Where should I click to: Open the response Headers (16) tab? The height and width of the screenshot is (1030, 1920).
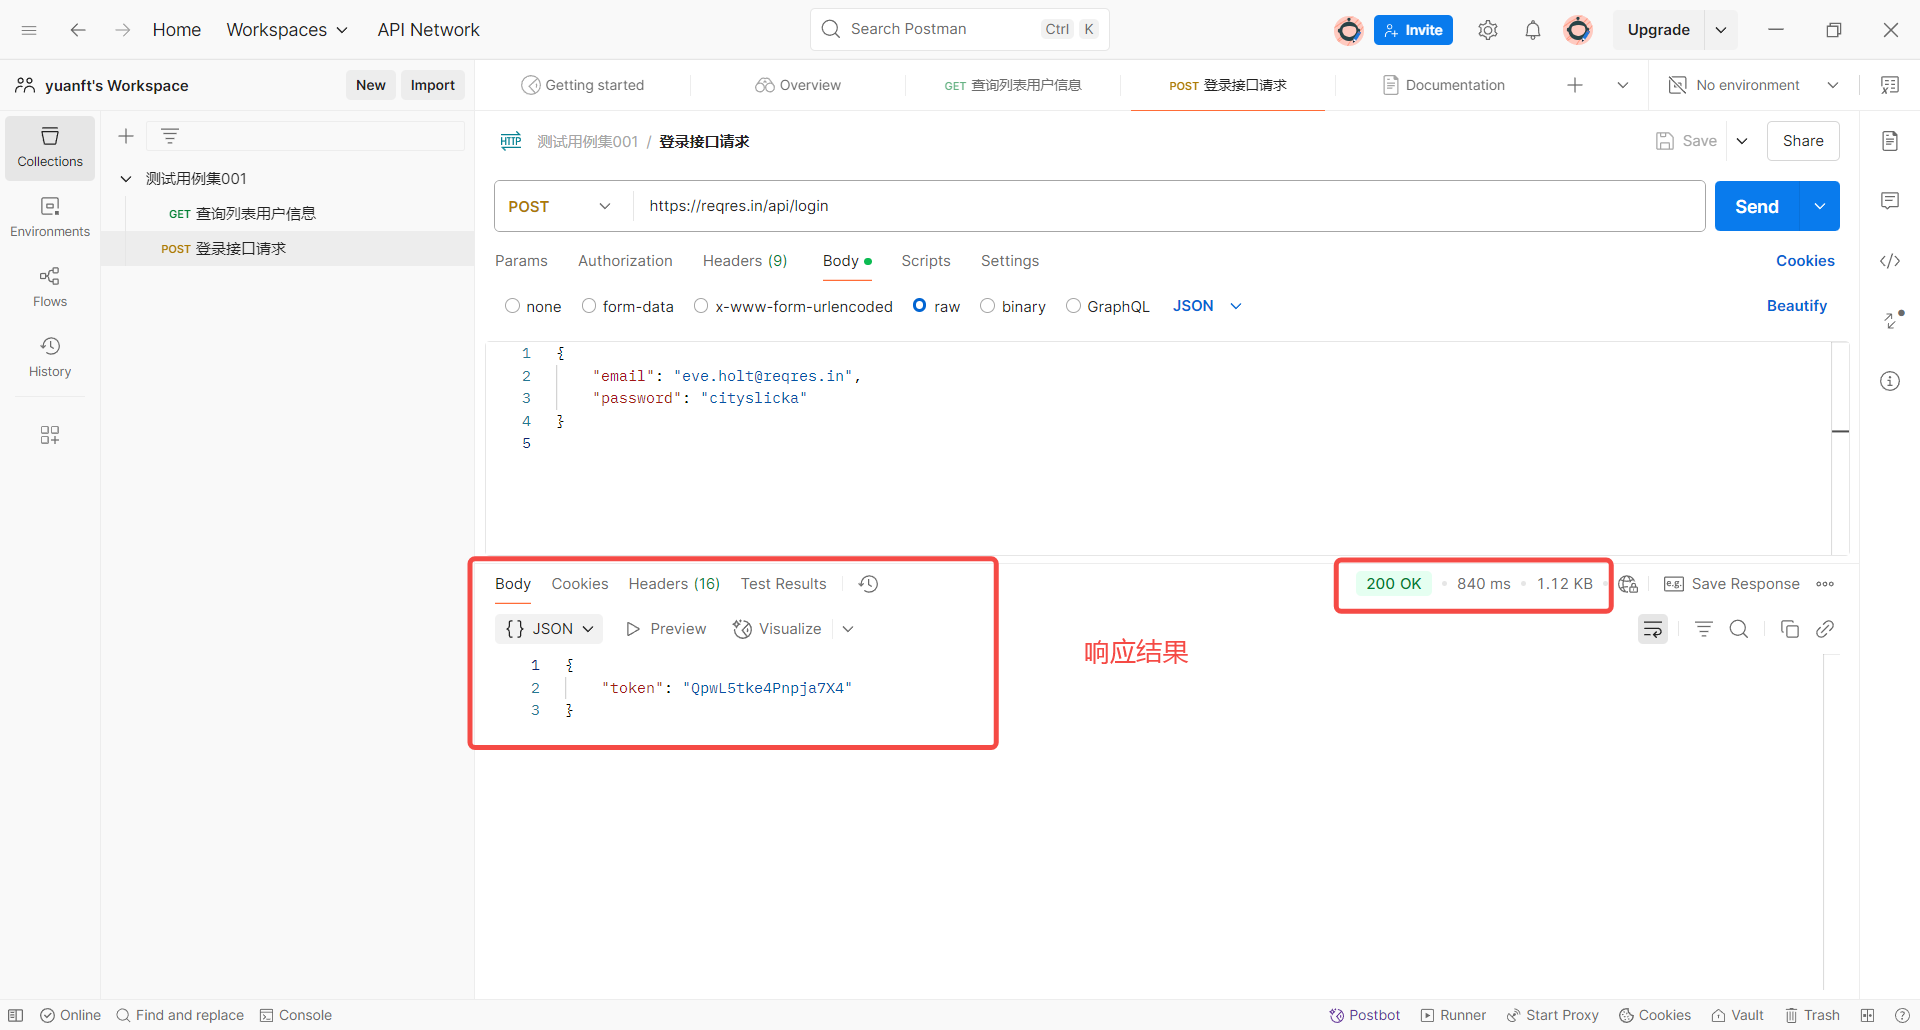click(674, 584)
